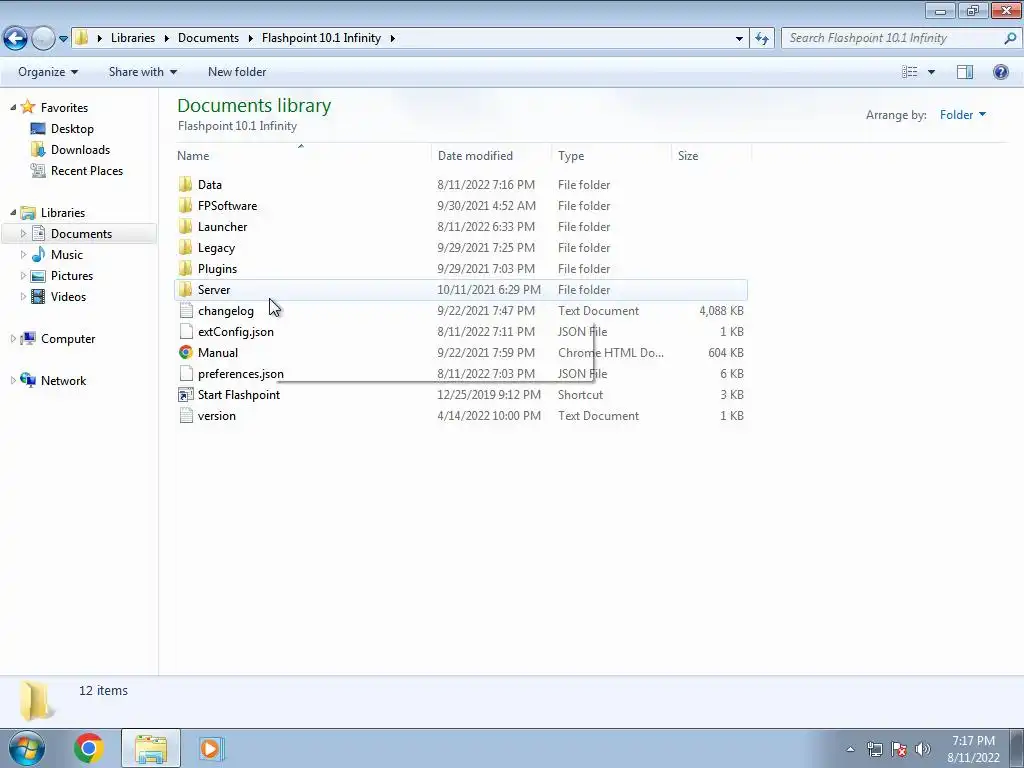Expand the Pictures library tree
Image resolution: width=1024 pixels, height=768 pixels.
pyautogui.click(x=24, y=276)
